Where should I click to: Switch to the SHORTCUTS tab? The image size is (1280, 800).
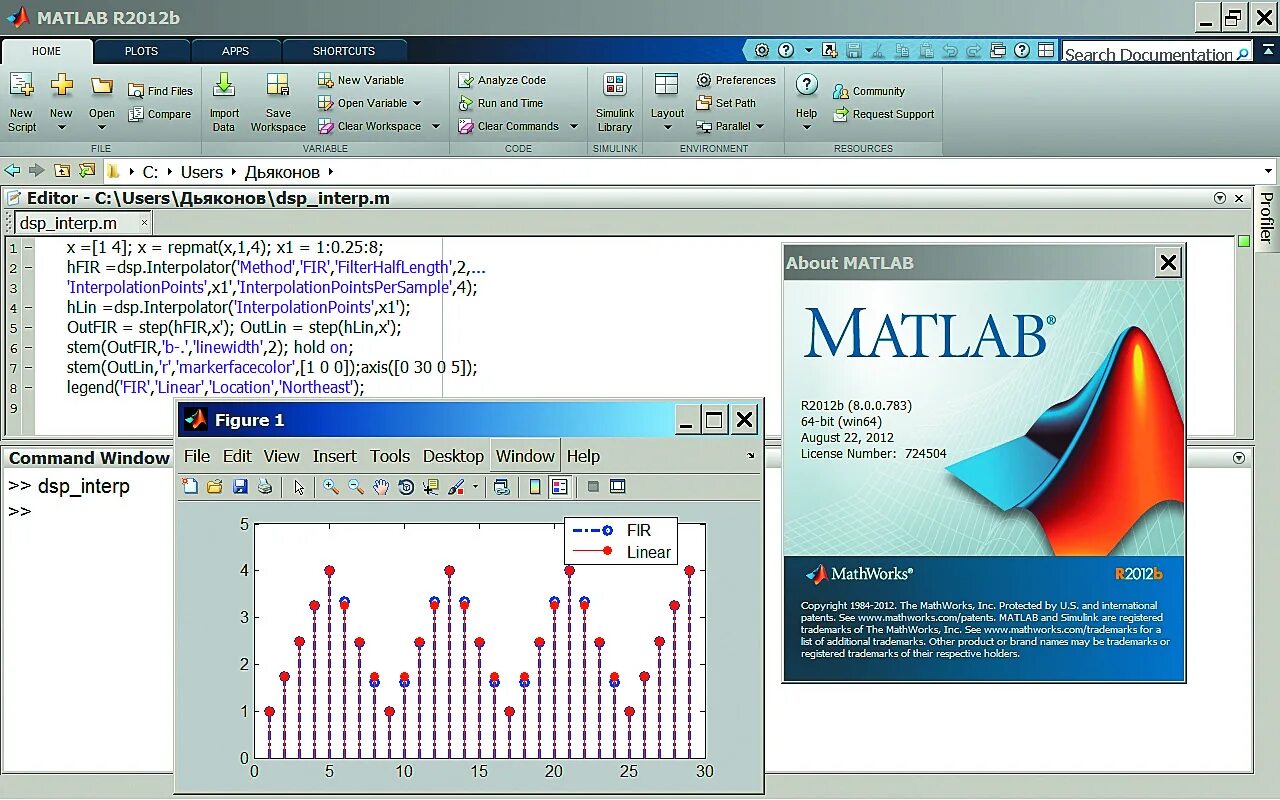coord(344,51)
